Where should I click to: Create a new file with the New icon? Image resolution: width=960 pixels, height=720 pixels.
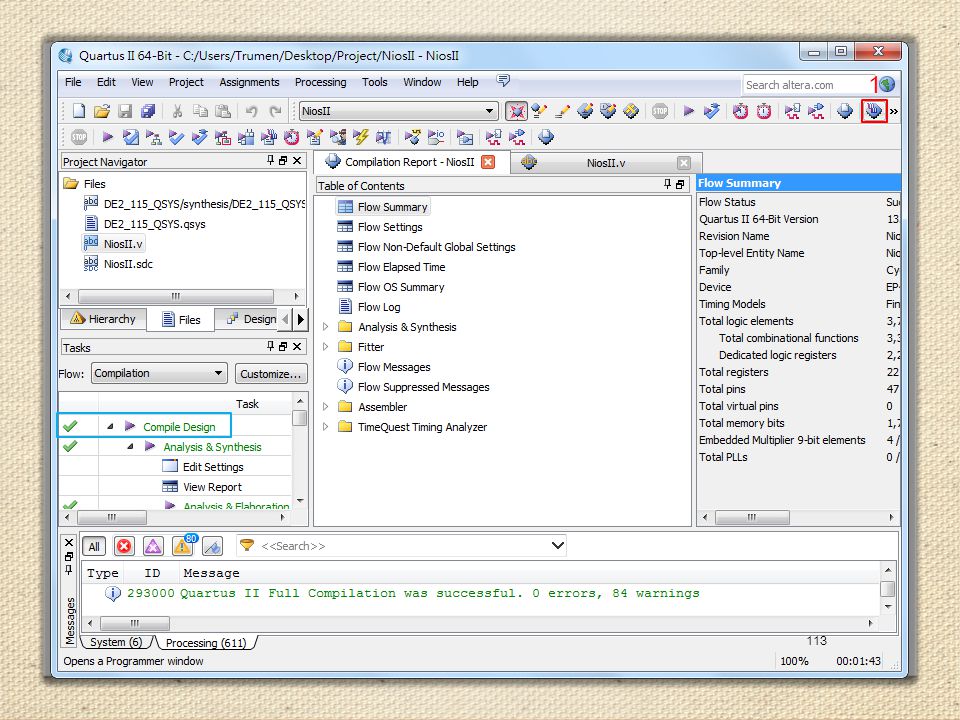tap(78, 111)
